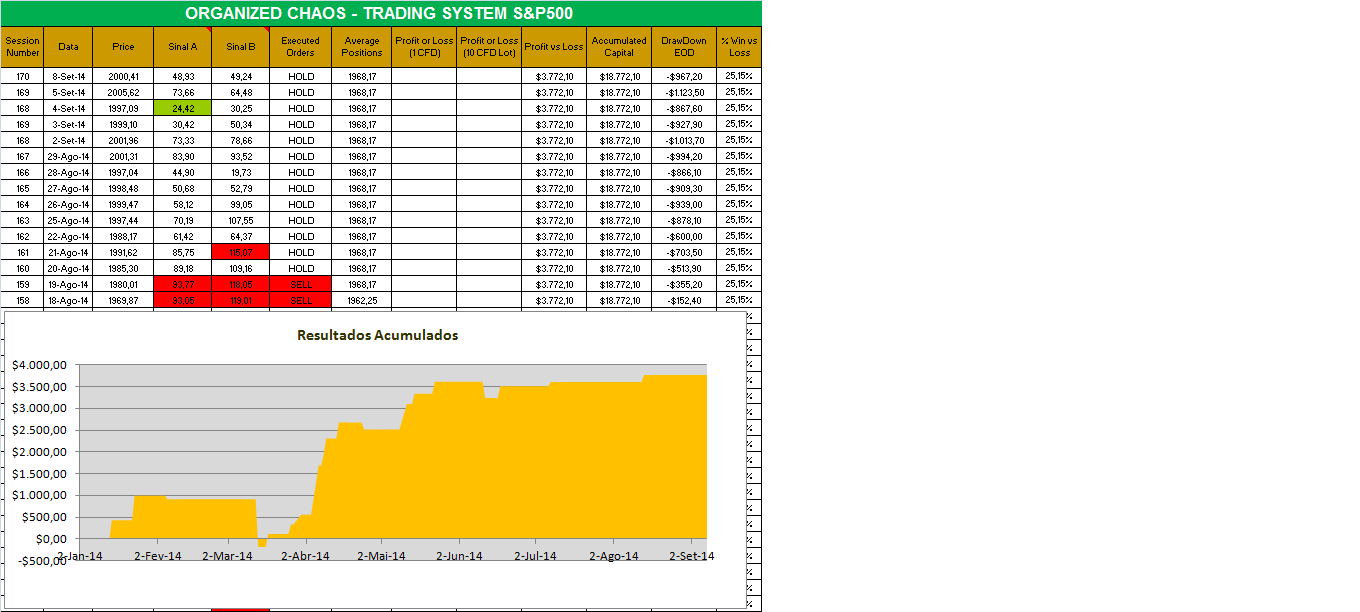Click the red Sinal B cell 119,01

(x=241, y=300)
